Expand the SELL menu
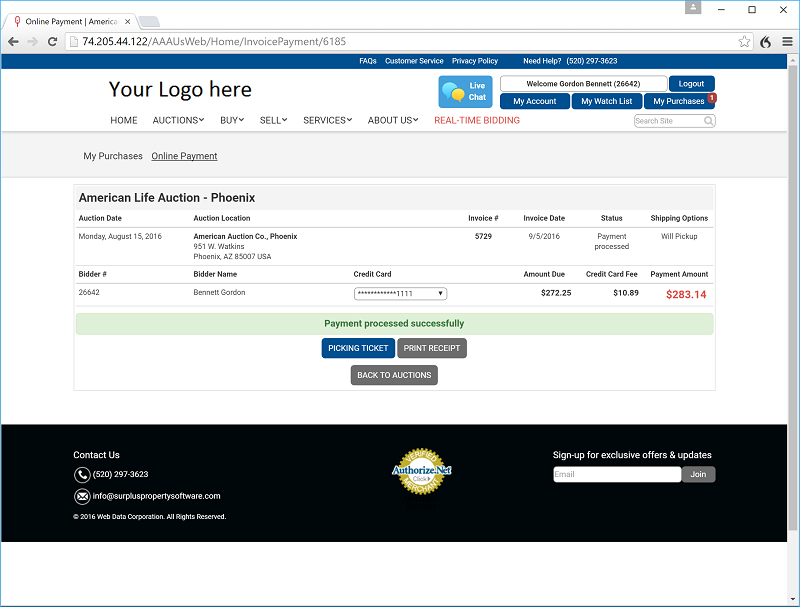Viewport: 800px width, 607px height. tap(273, 120)
